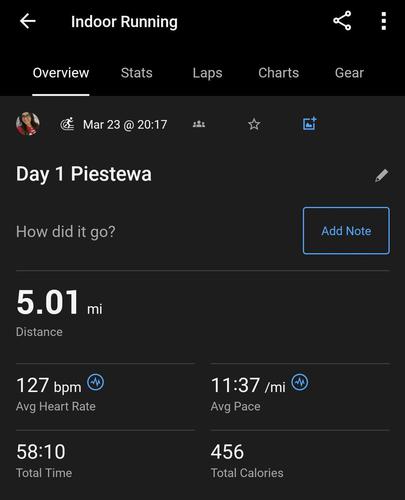Viewport: 405px width, 500px height.
Task: Select the Overview tab
Action: coord(61,73)
